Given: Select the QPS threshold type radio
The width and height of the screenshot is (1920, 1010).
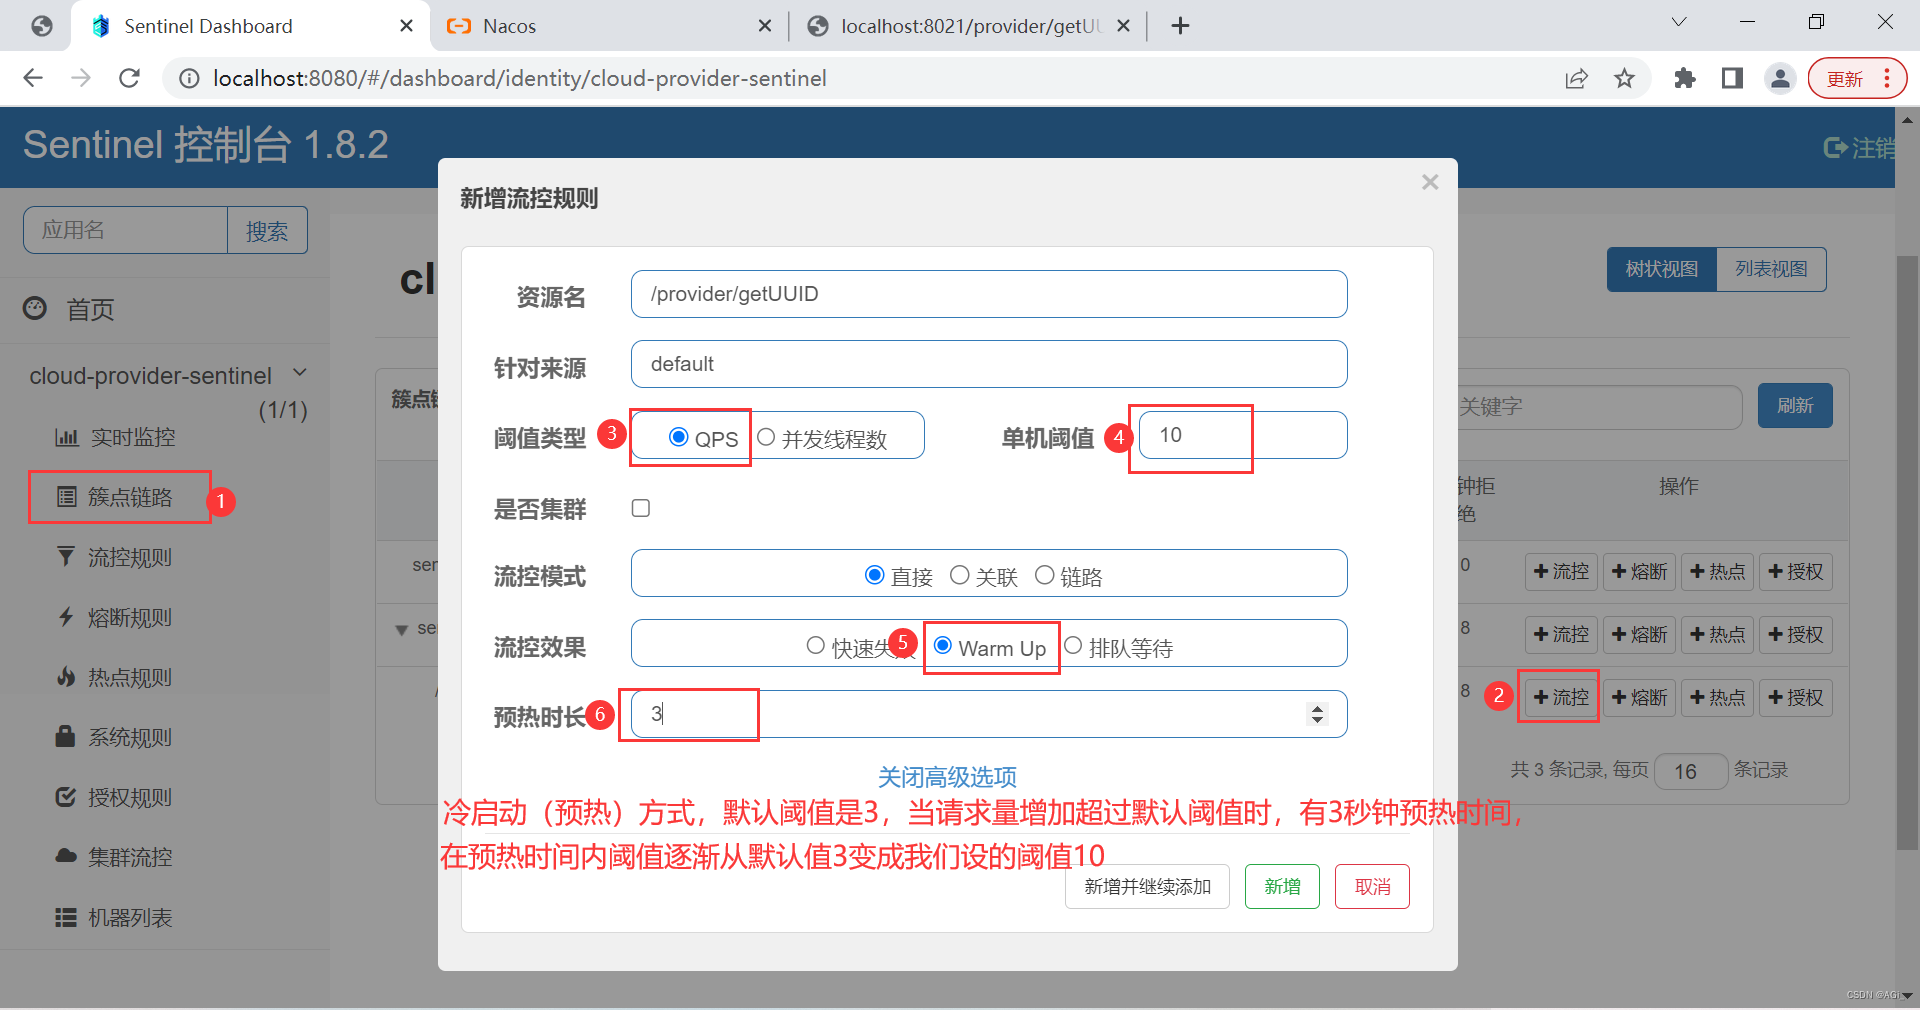Looking at the screenshot, I should 678,437.
